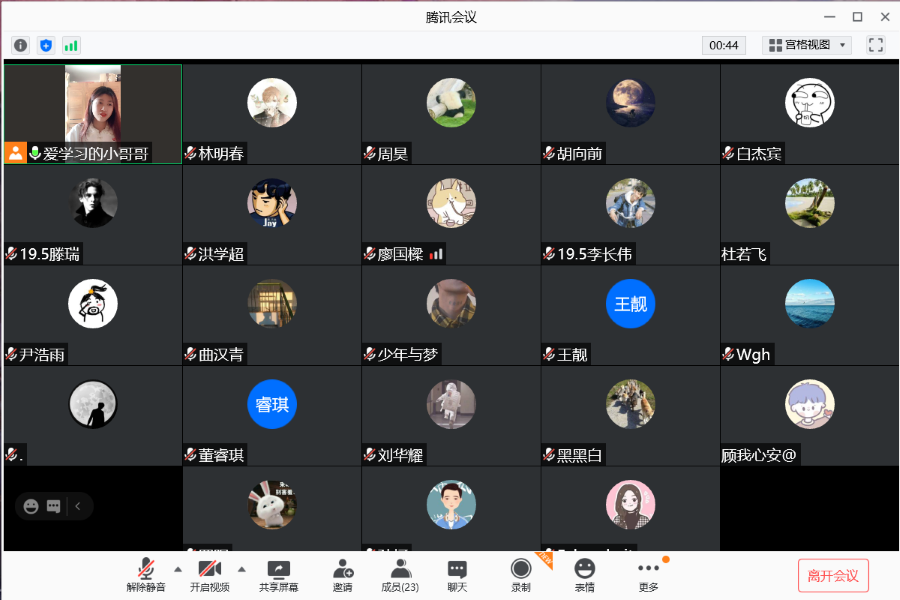This screenshot has width=900, height=600.
Task: Start recording the meeting
Action: click(x=521, y=575)
